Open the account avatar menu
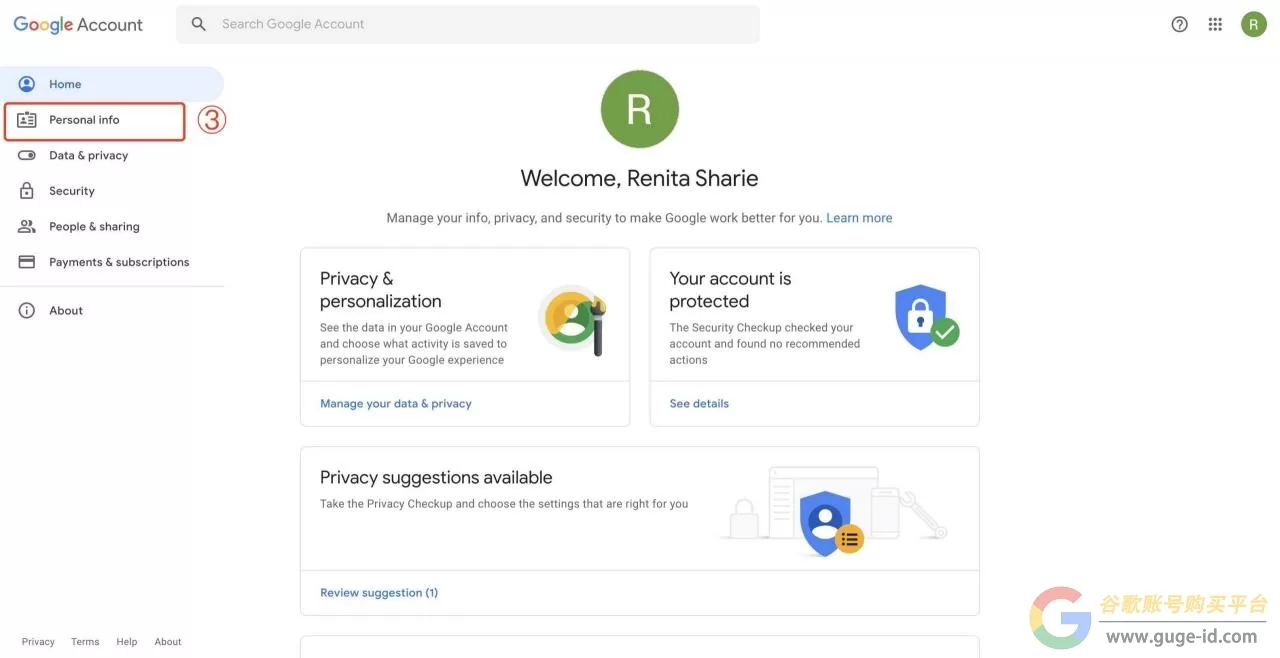The height and width of the screenshot is (658, 1280). 1254,24
